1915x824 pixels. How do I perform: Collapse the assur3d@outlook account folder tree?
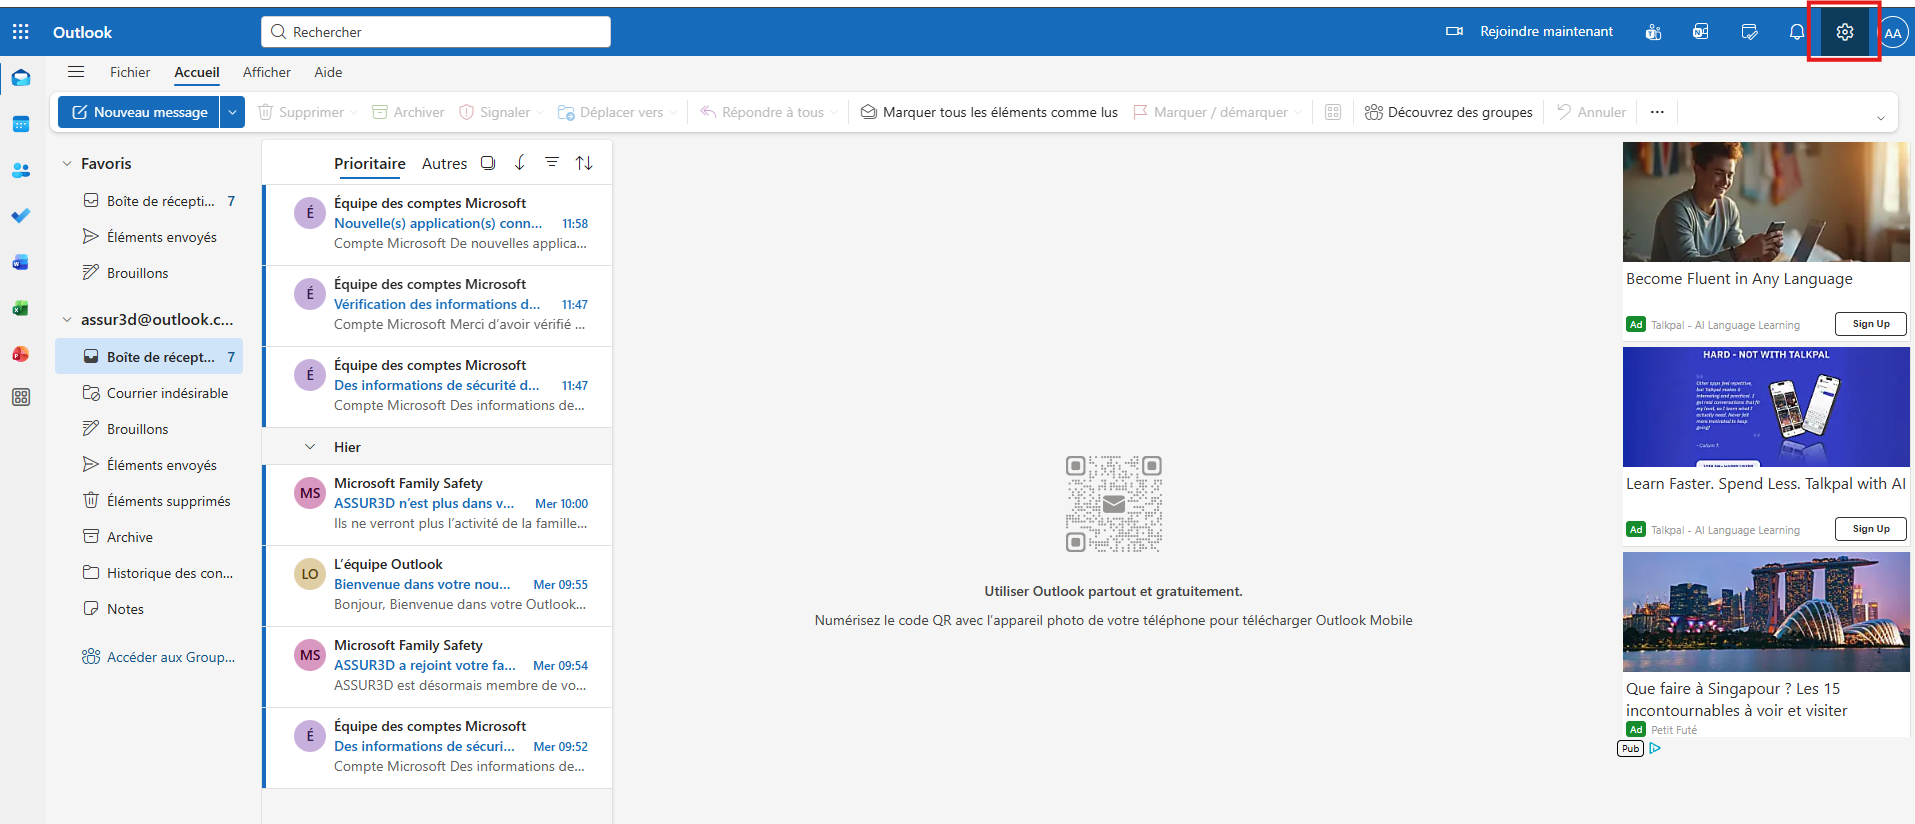click(x=67, y=320)
